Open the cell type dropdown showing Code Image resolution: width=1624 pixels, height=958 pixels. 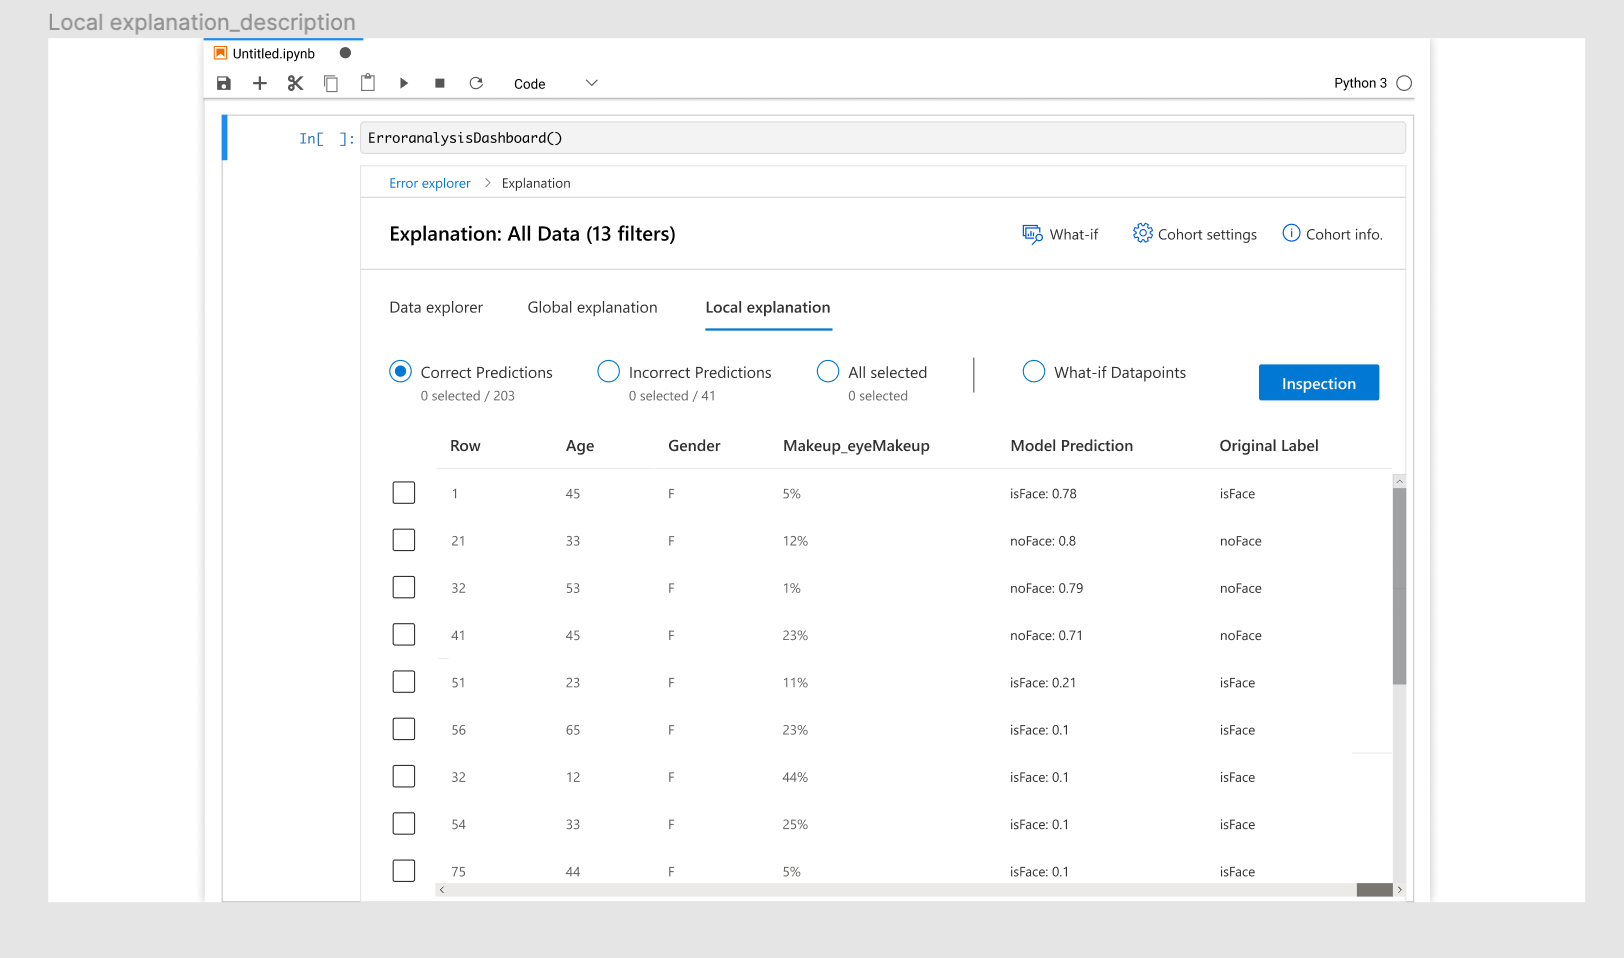coord(529,83)
